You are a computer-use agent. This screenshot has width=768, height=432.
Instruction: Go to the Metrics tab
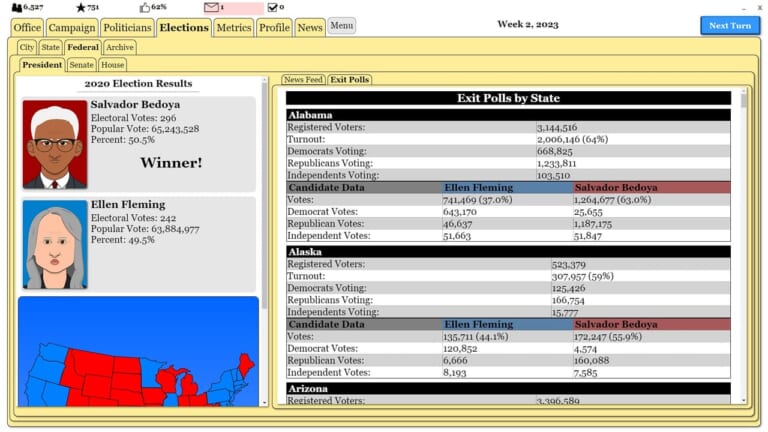[x=233, y=28]
